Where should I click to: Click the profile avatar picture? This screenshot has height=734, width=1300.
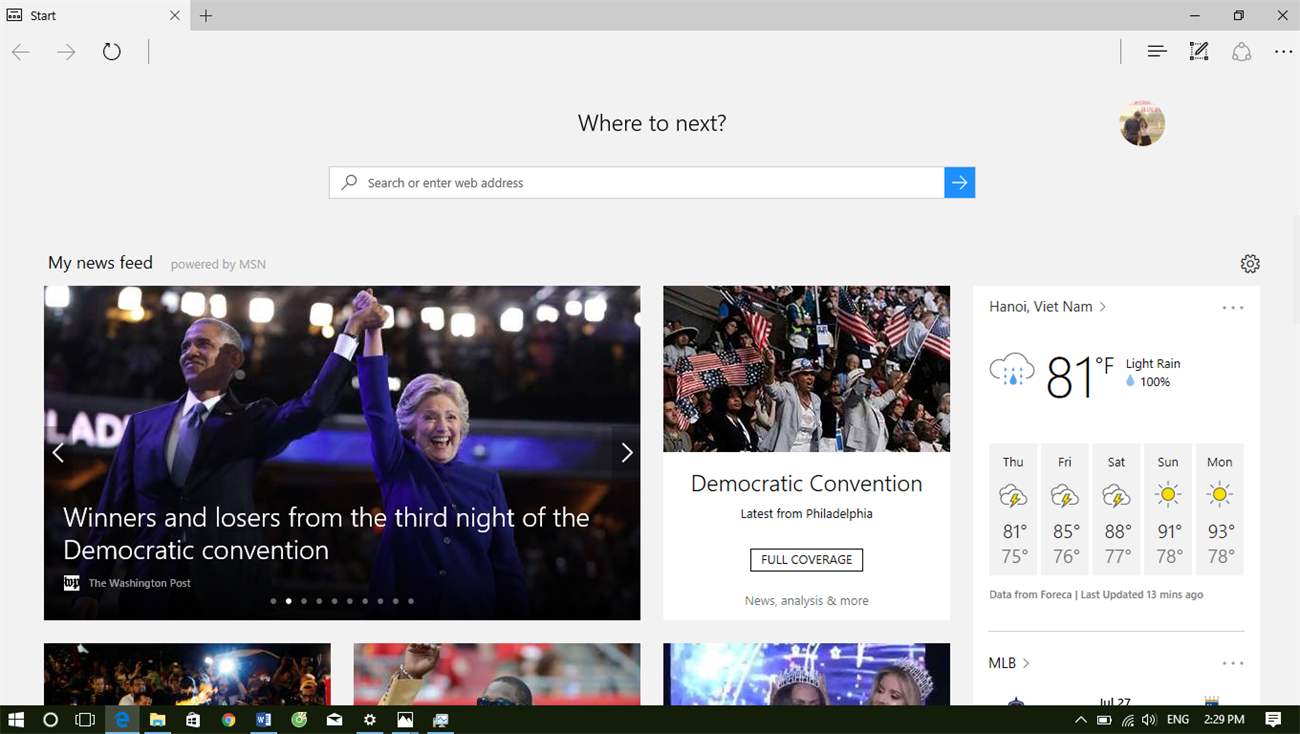pyautogui.click(x=1142, y=123)
